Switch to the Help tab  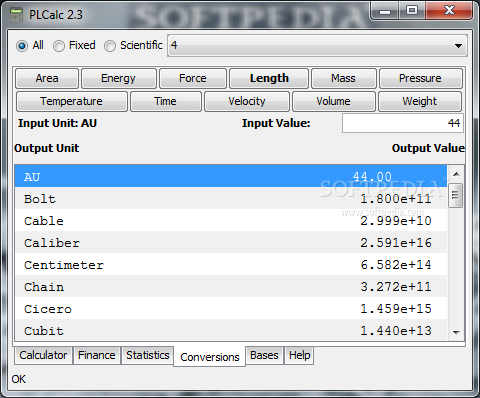coord(299,355)
